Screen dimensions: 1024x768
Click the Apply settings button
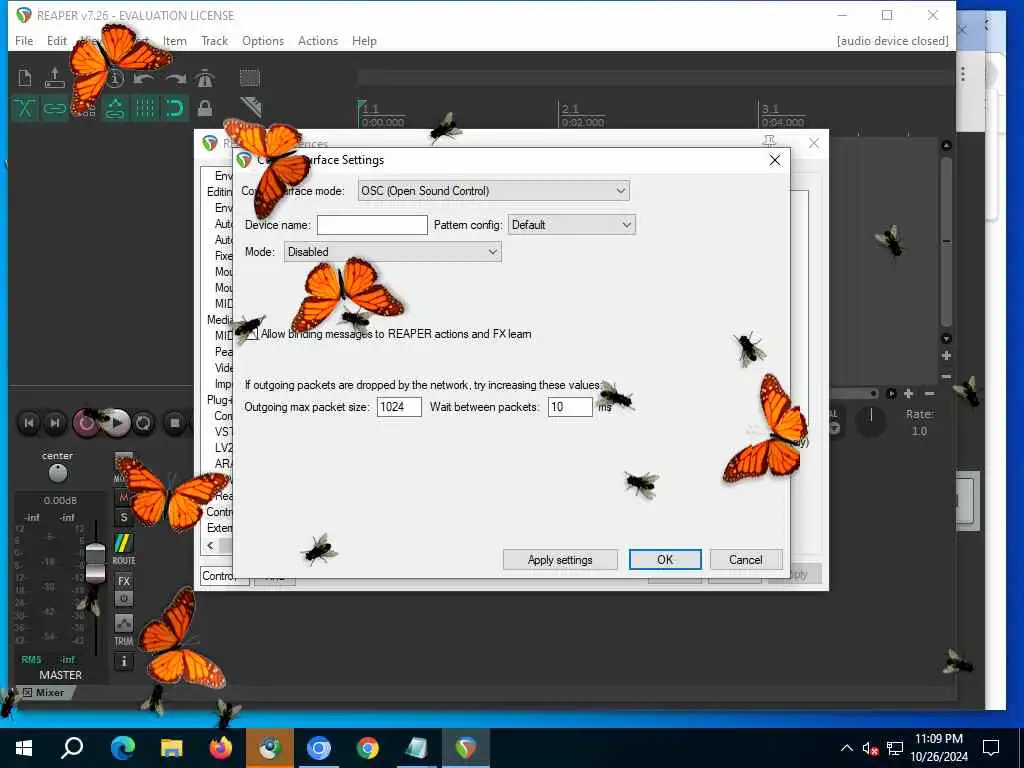[560, 560]
